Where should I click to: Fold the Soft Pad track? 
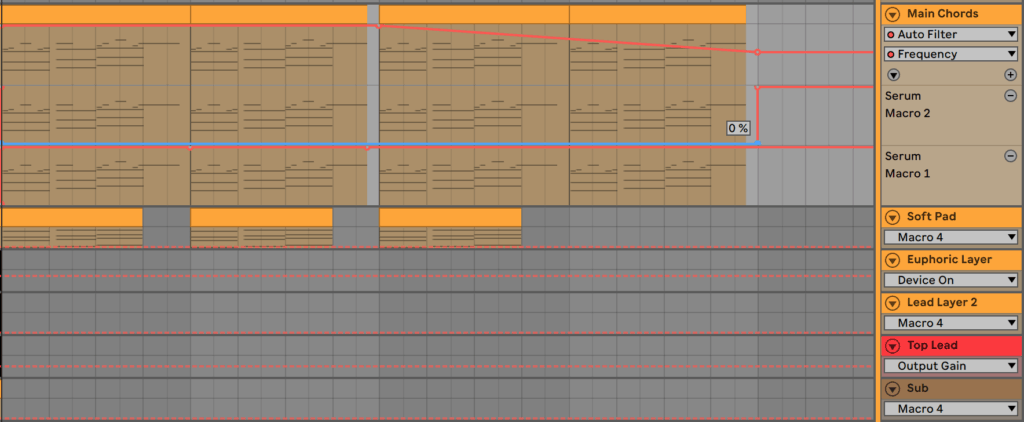click(893, 218)
